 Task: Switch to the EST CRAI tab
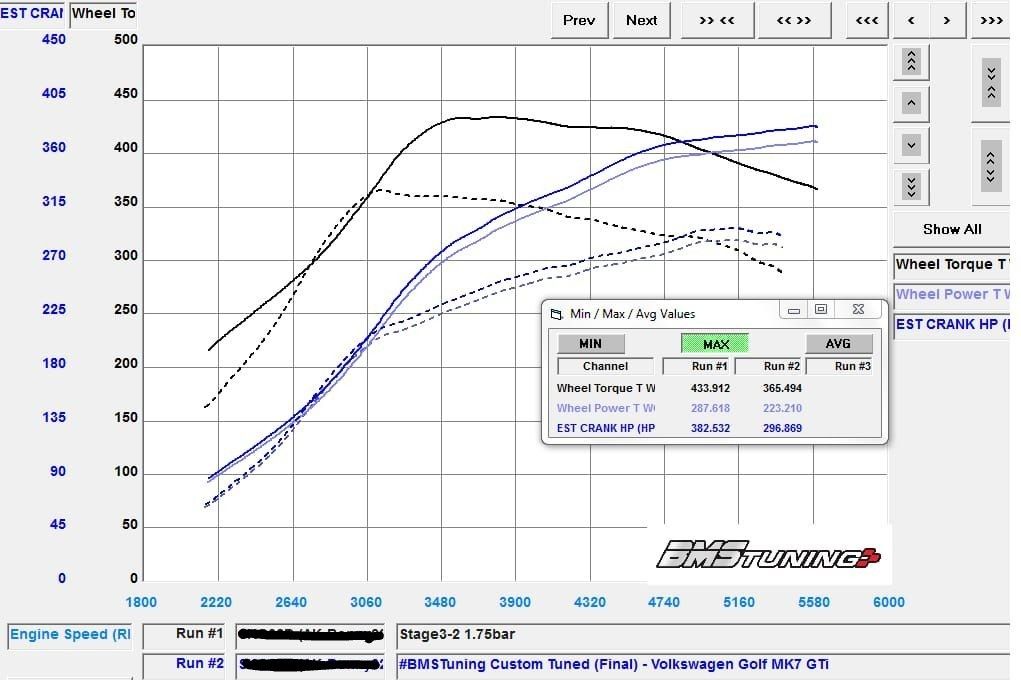[x=31, y=13]
